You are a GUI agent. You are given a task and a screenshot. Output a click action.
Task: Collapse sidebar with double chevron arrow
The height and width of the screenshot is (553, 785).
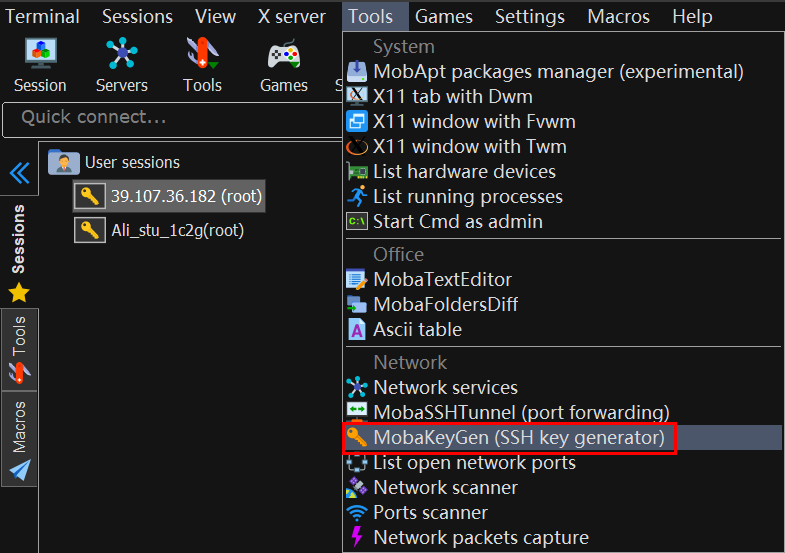click(x=19, y=174)
